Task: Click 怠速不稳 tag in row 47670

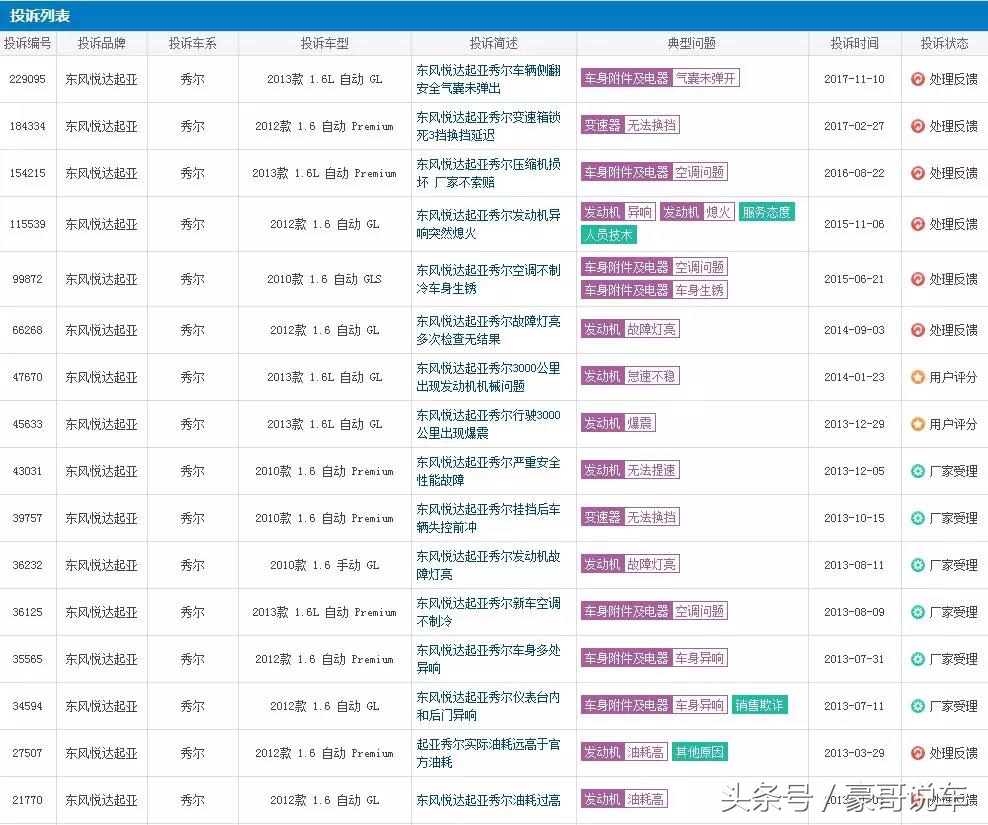Action: click(651, 376)
